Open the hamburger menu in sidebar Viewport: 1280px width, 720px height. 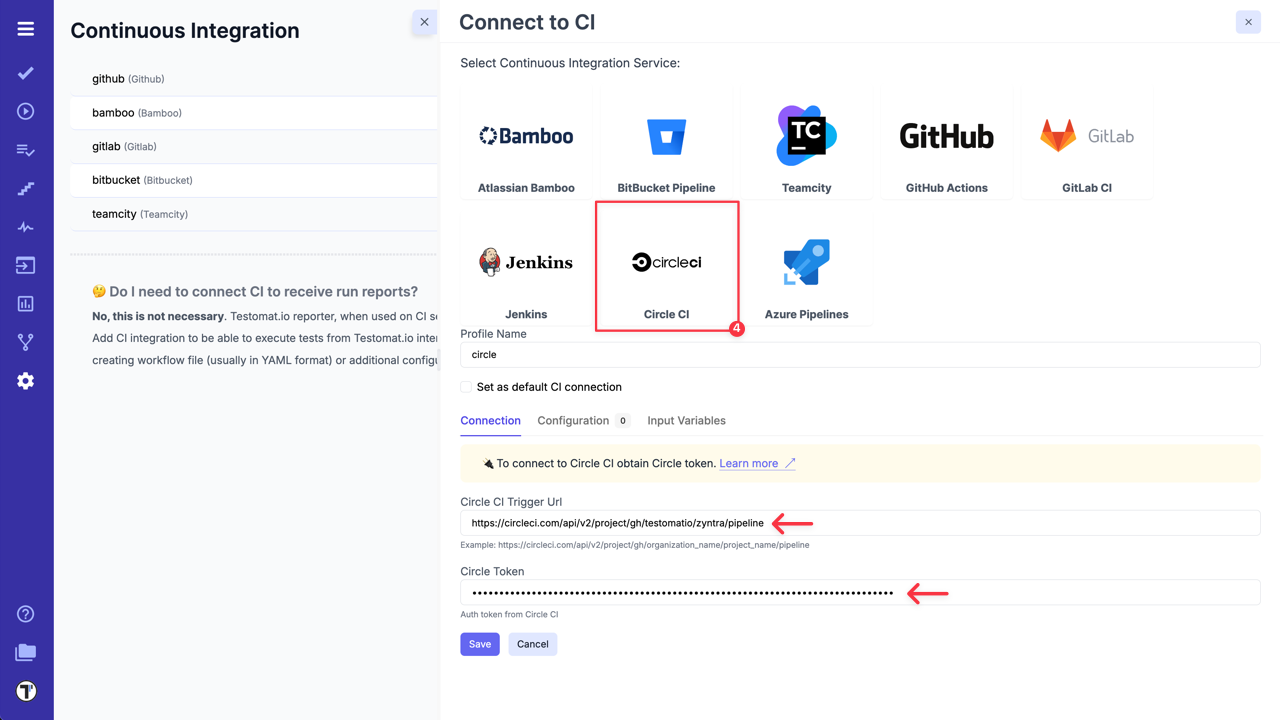(x=26, y=29)
